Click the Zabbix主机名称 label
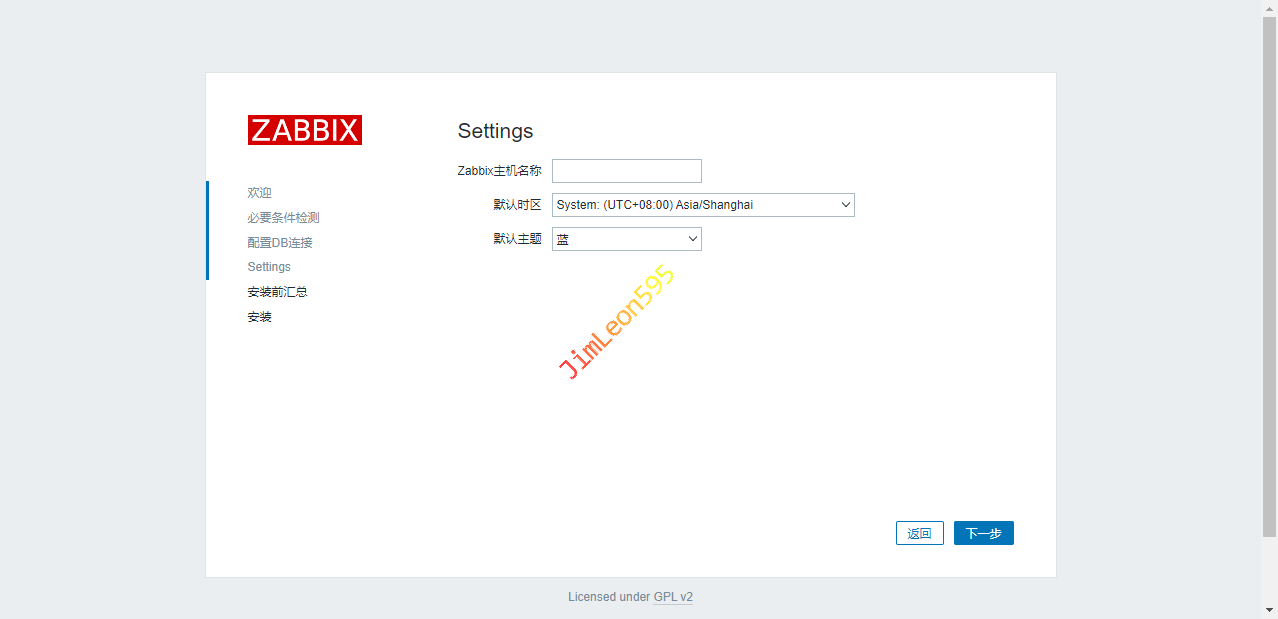 click(499, 171)
